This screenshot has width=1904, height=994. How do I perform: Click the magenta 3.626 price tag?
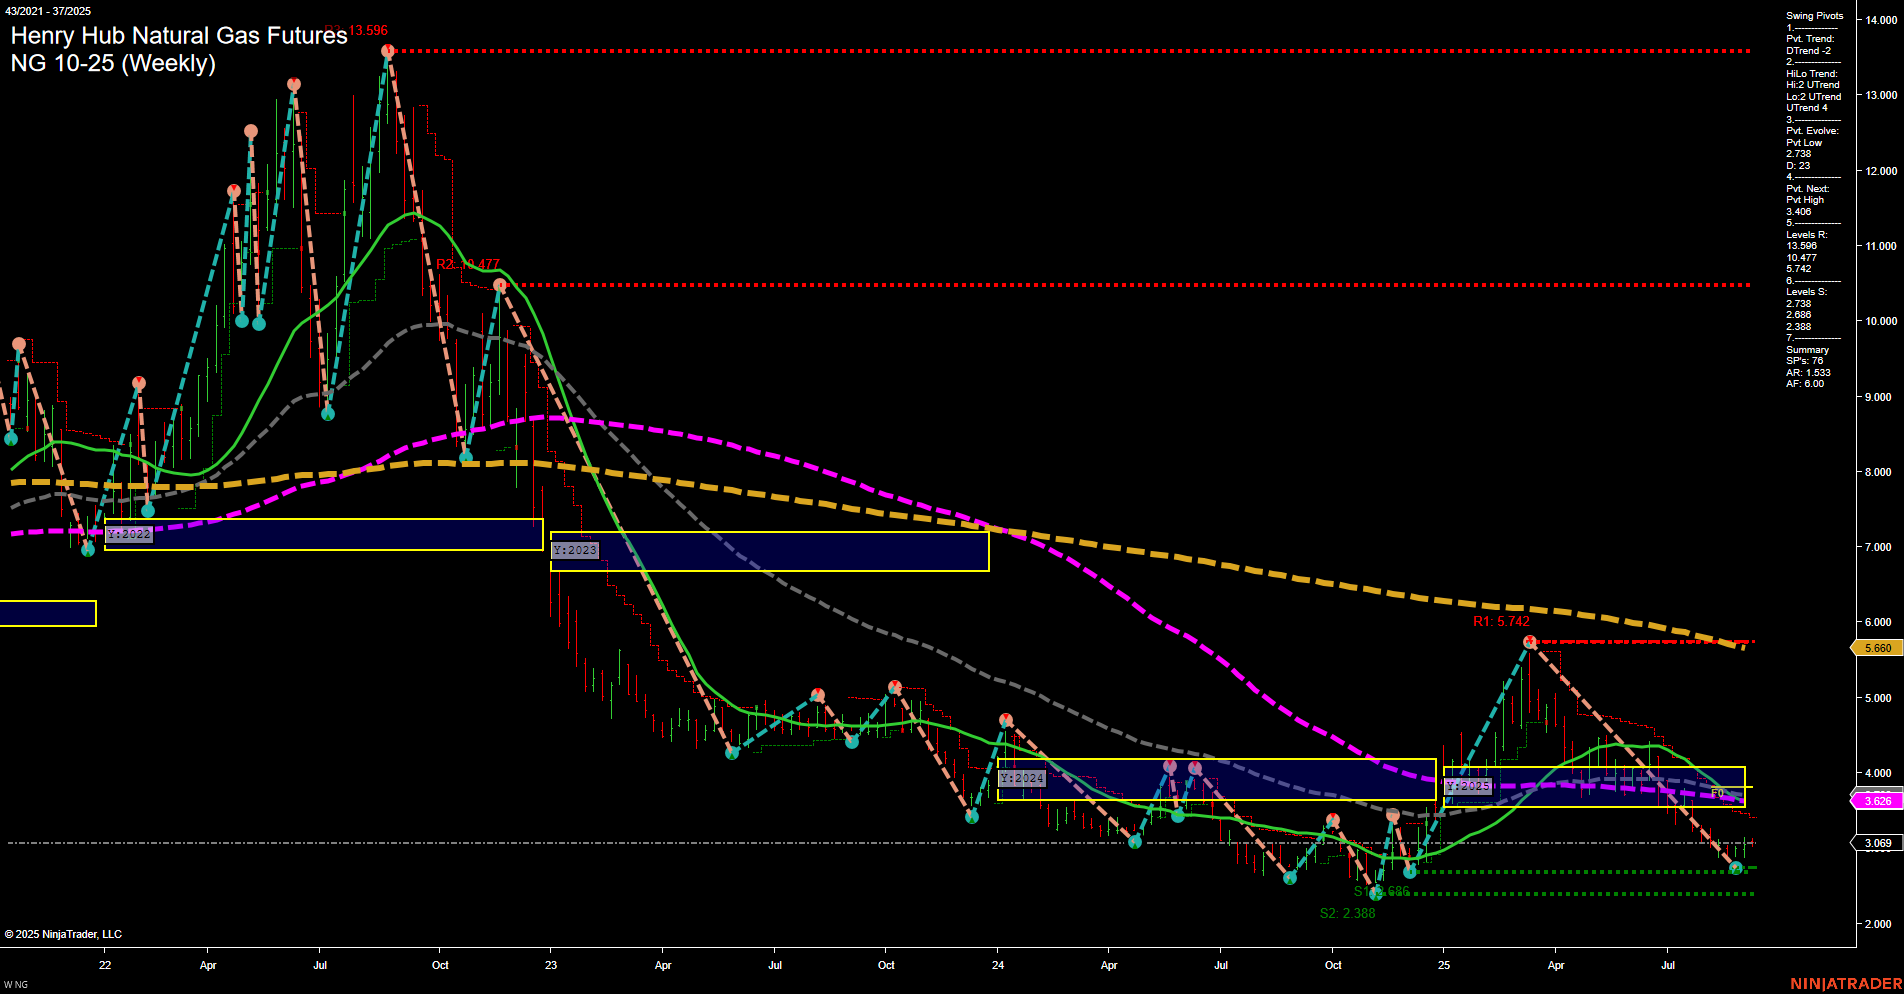[x=1876, y=801]
